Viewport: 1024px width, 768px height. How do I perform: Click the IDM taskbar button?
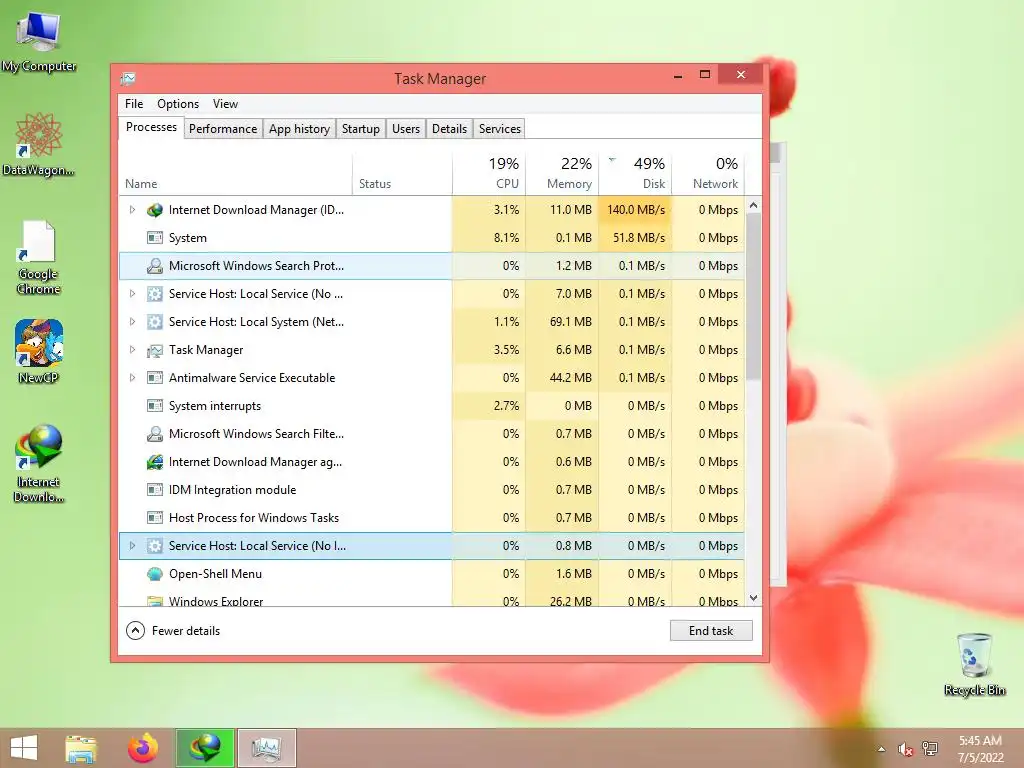point(204,748)
